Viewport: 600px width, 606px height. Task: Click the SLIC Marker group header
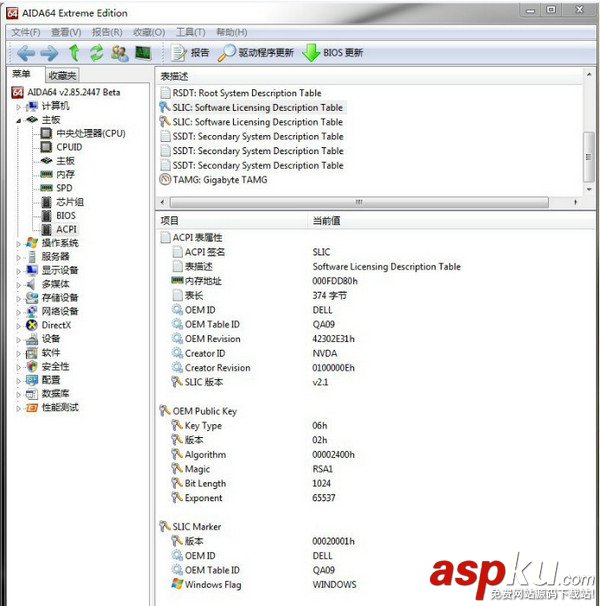click(x=190, y=527)
